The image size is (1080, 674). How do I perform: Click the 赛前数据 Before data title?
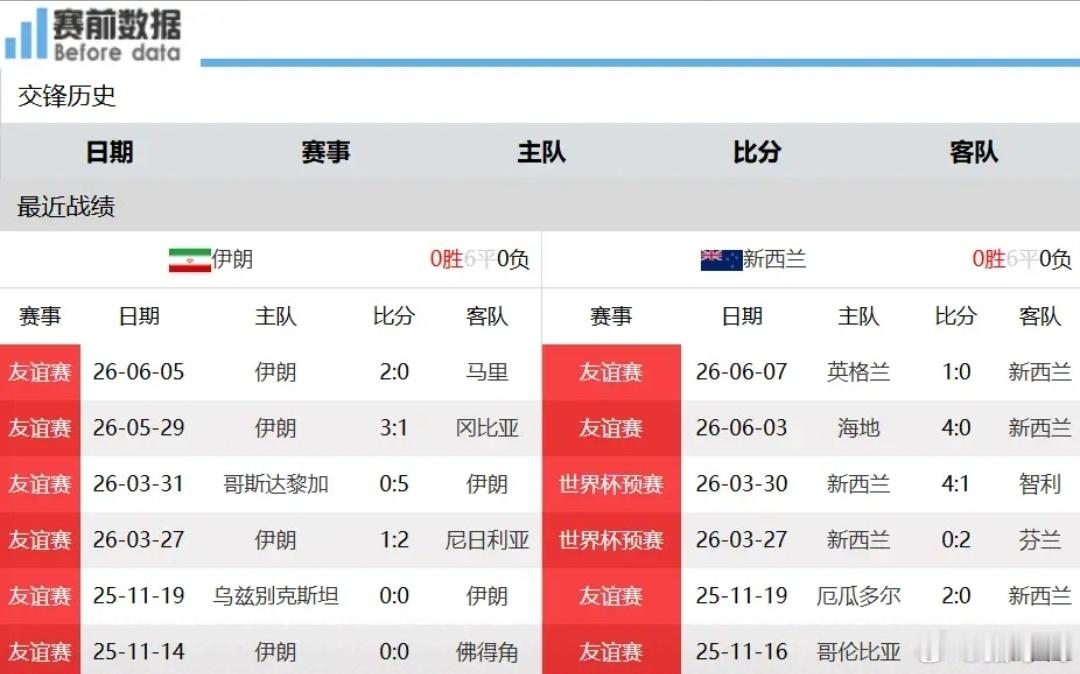pyautogui.click(x=117, y=34)
